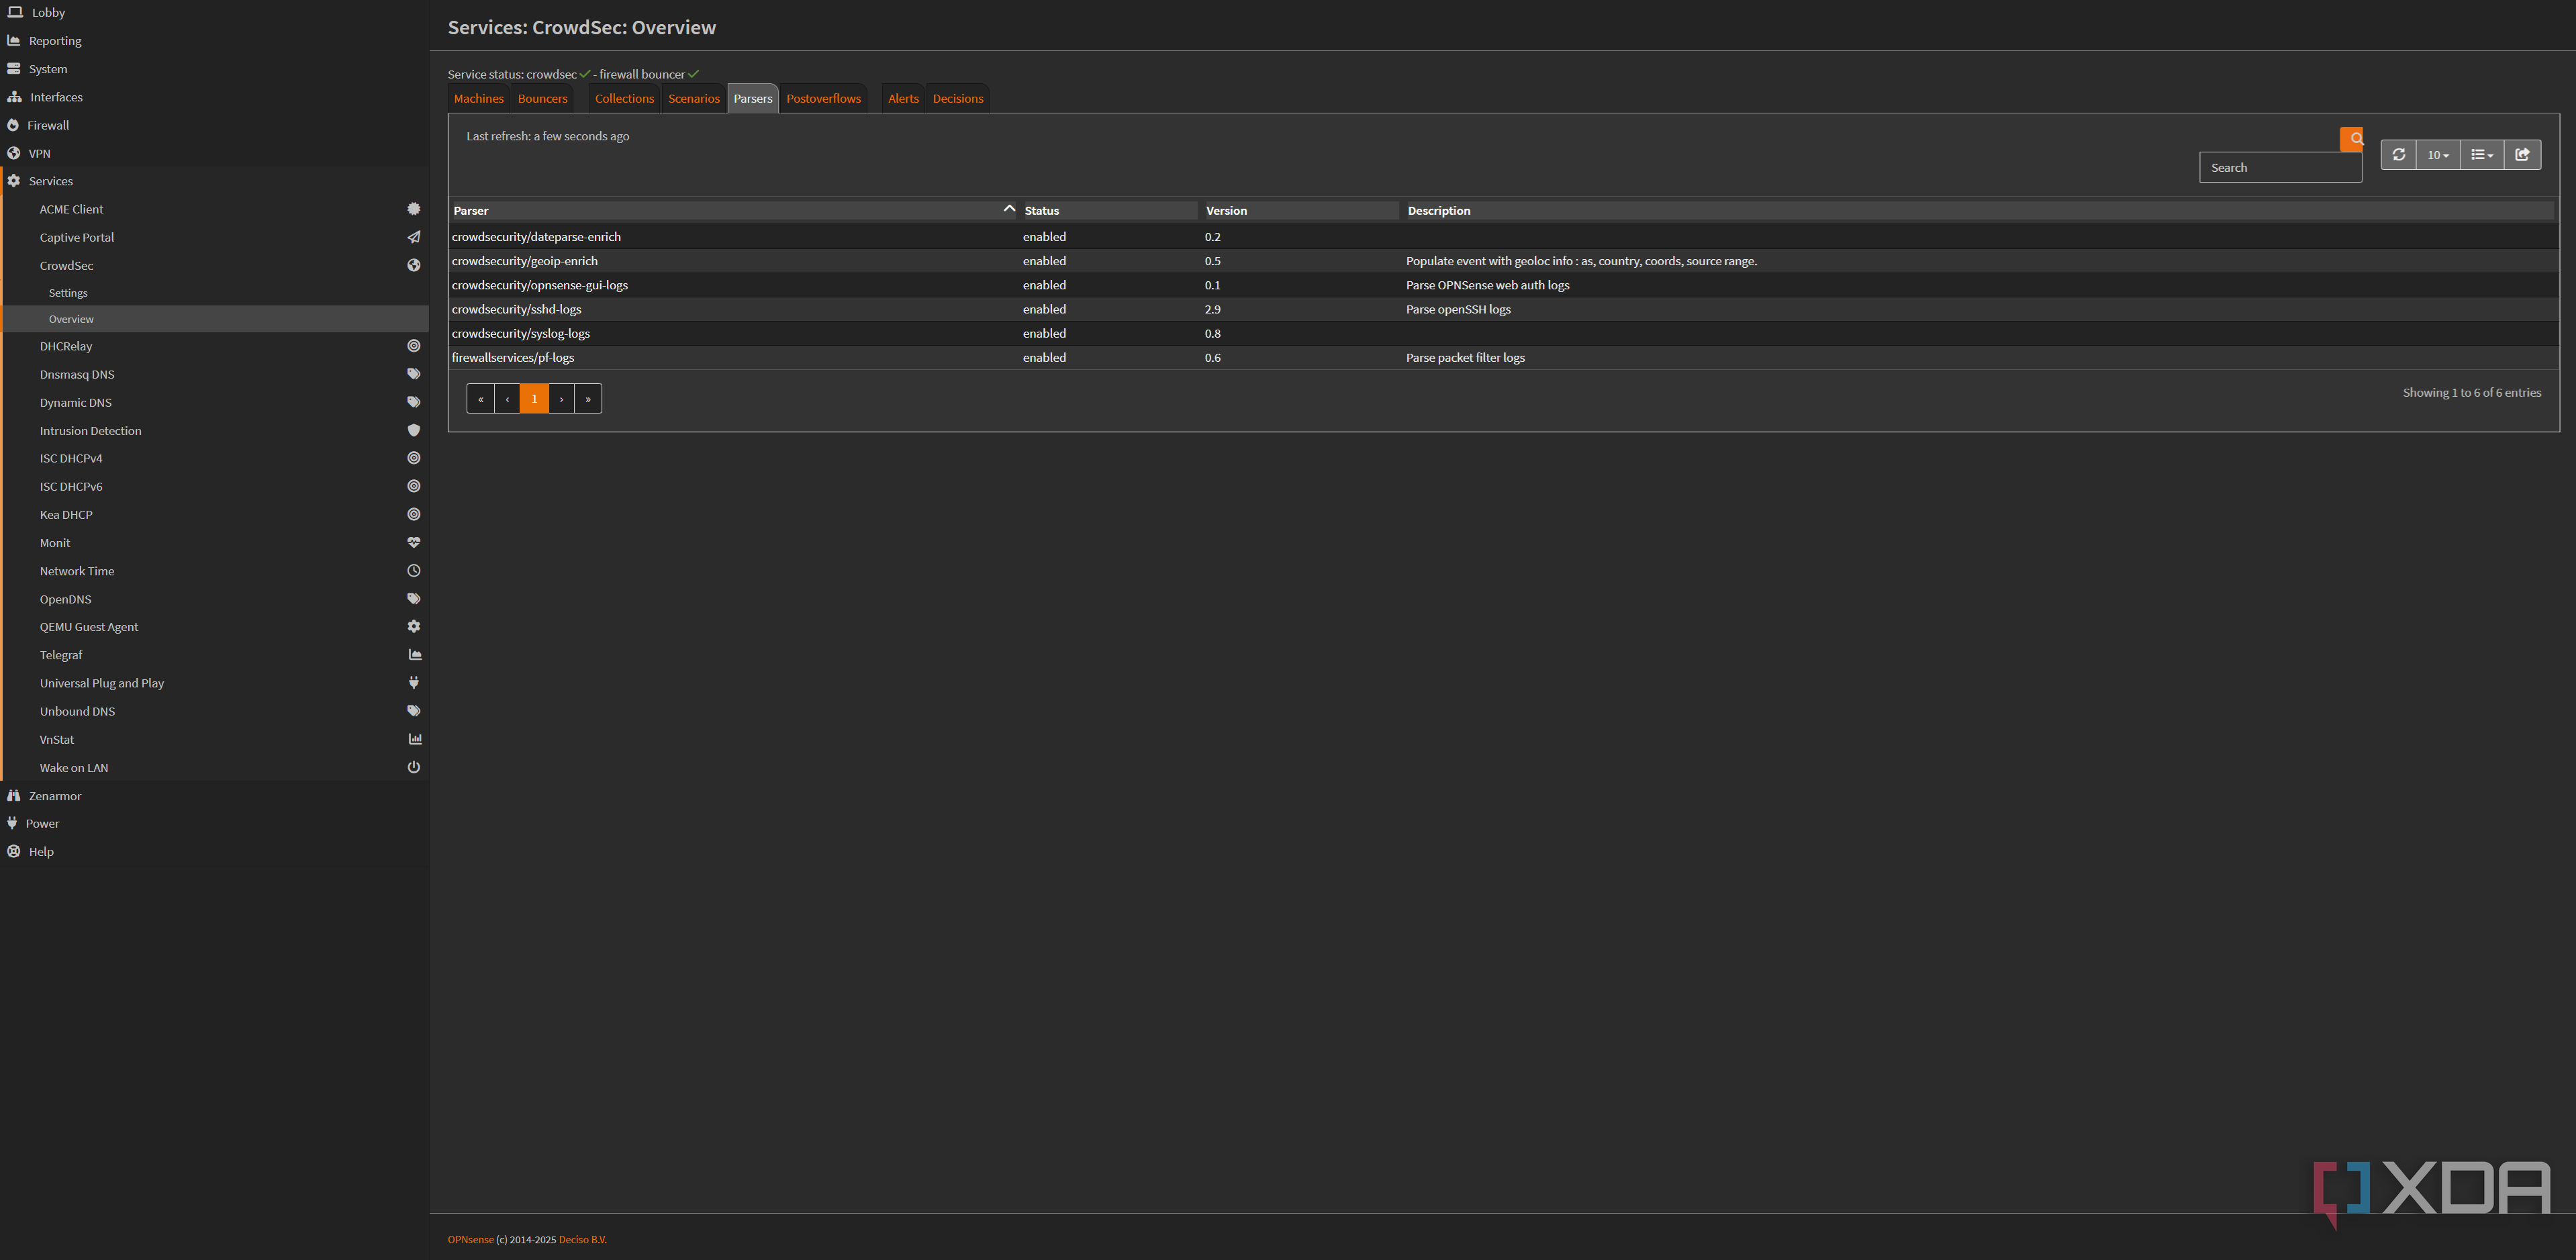Focus the Search input field

[x=2280, y=168]
